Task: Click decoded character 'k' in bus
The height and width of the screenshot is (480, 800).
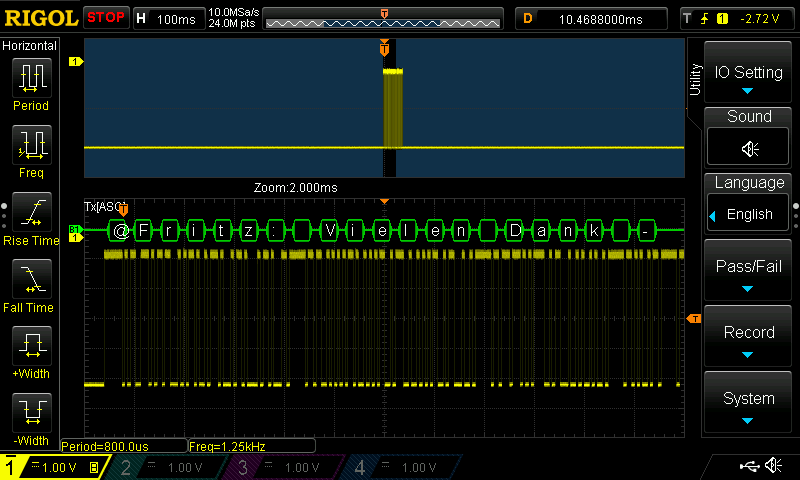Action: coord(594,231)
